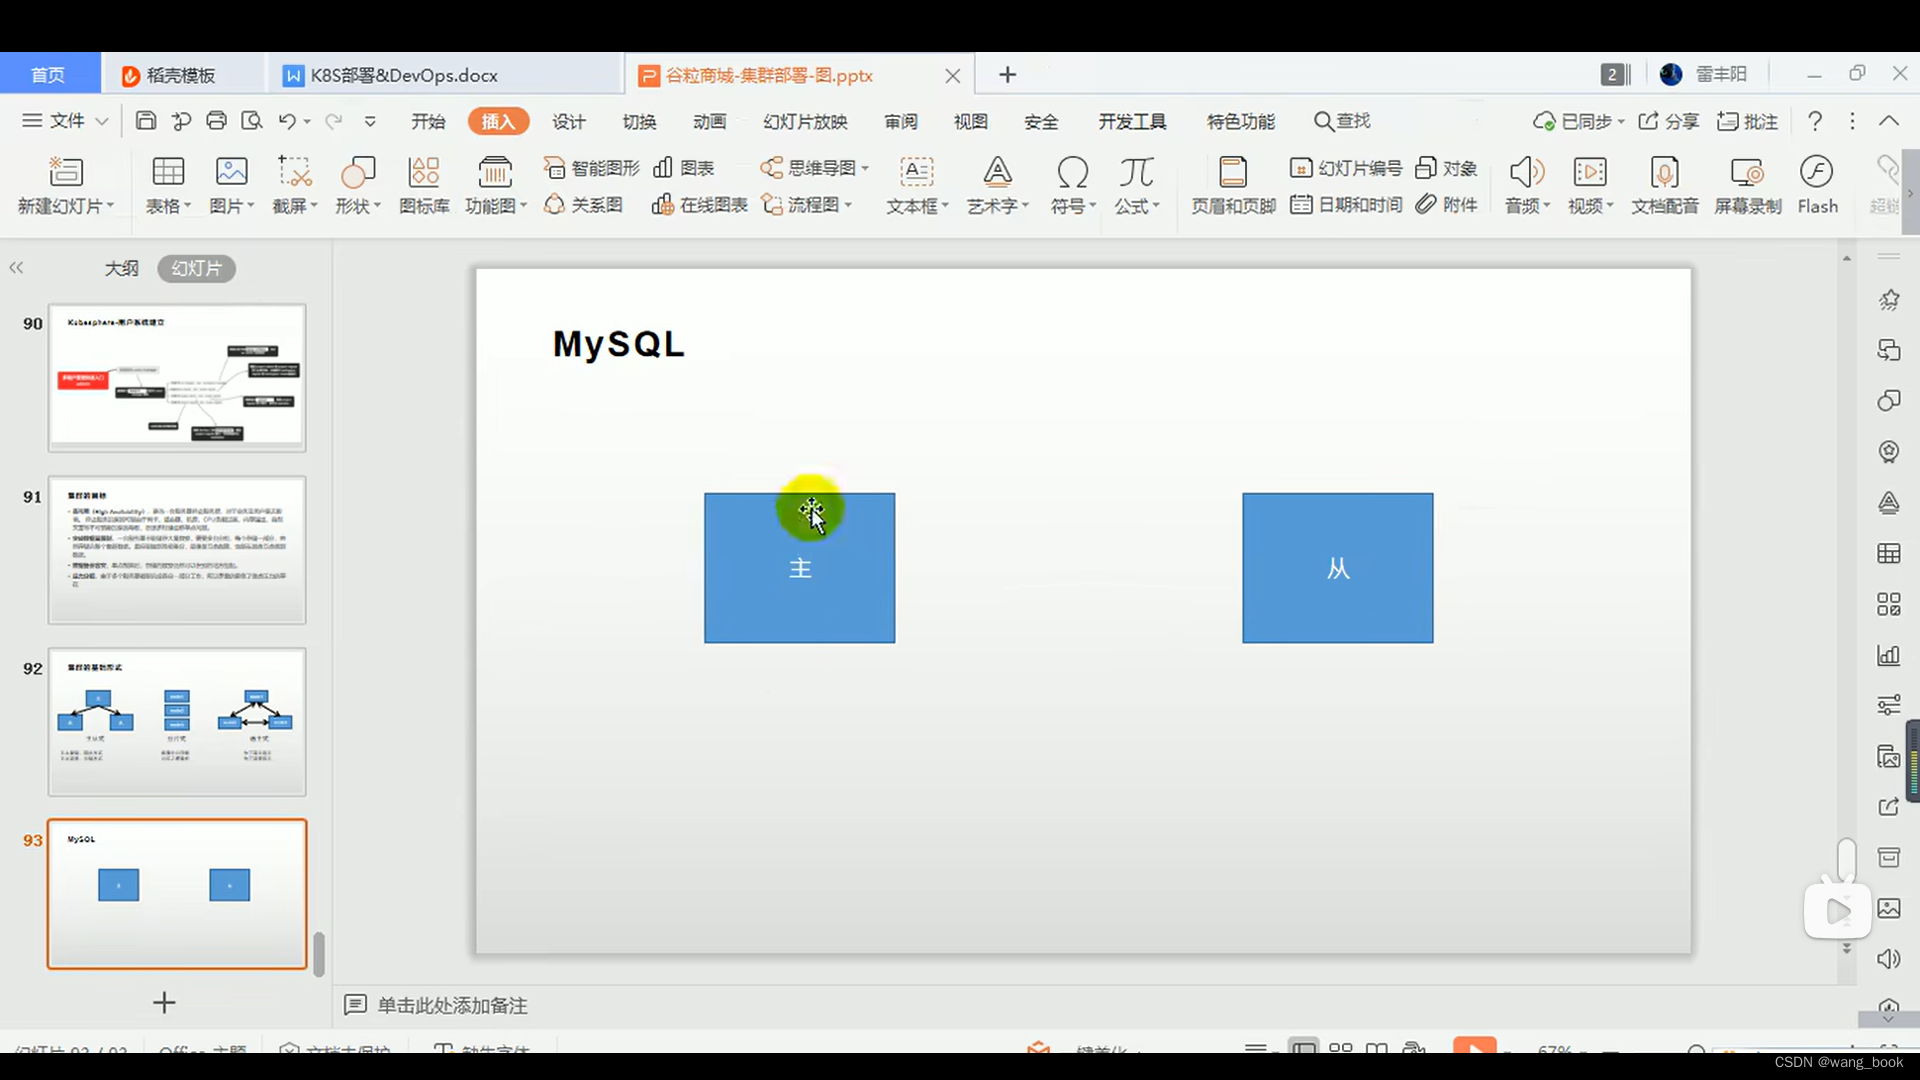Click the Relationship Diagram (关系图) button
1920x1080 pixels.
pos(583,205)
